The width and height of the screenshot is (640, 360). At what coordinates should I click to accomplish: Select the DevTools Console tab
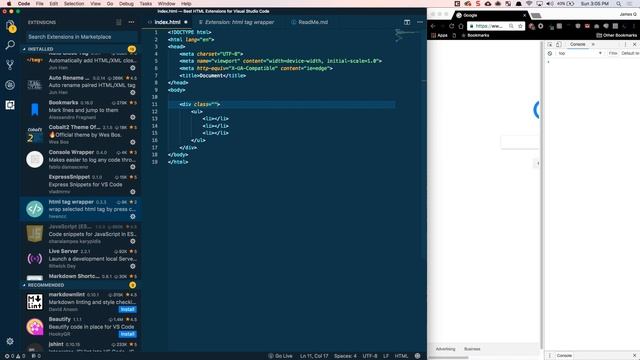click(578, 44)
